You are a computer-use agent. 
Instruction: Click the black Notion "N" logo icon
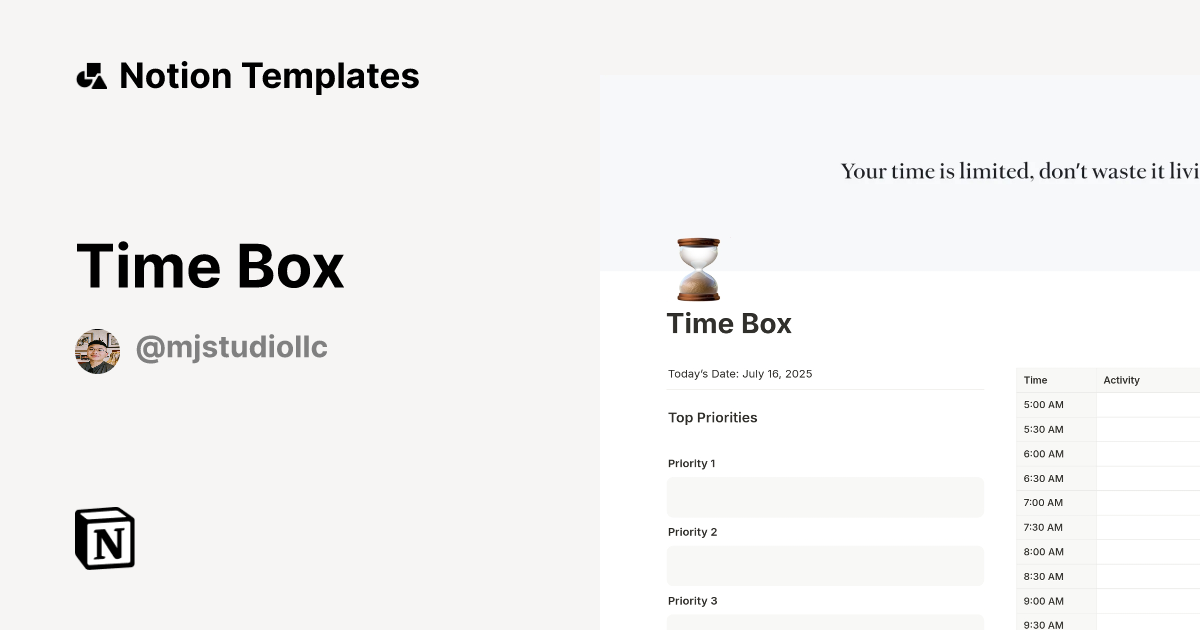pos(104,538)
